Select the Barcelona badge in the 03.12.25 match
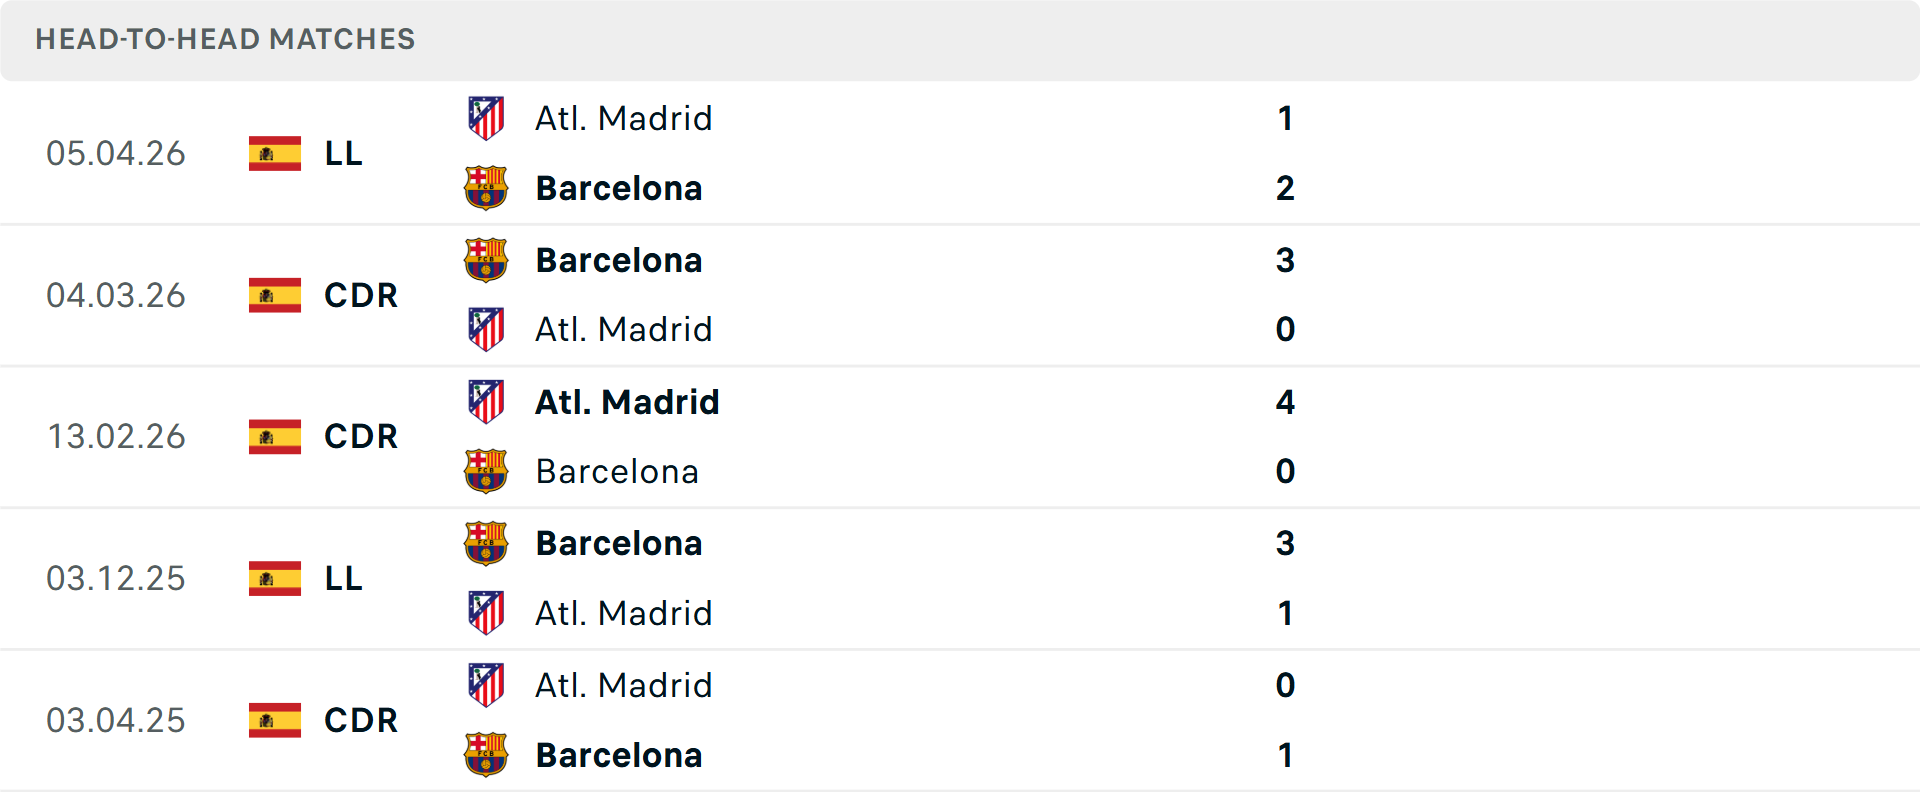 pos(487,543)
